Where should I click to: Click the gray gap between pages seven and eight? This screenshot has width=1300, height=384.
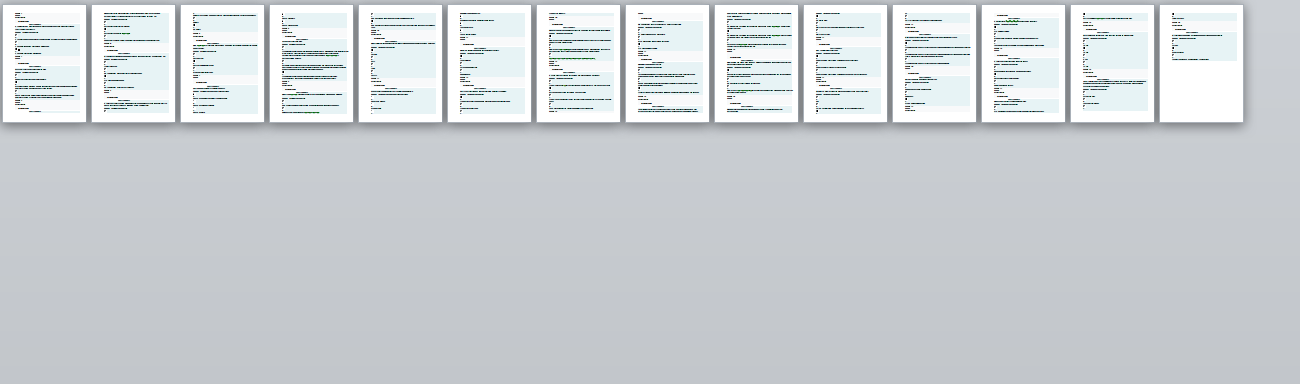(x=623, y=63)
